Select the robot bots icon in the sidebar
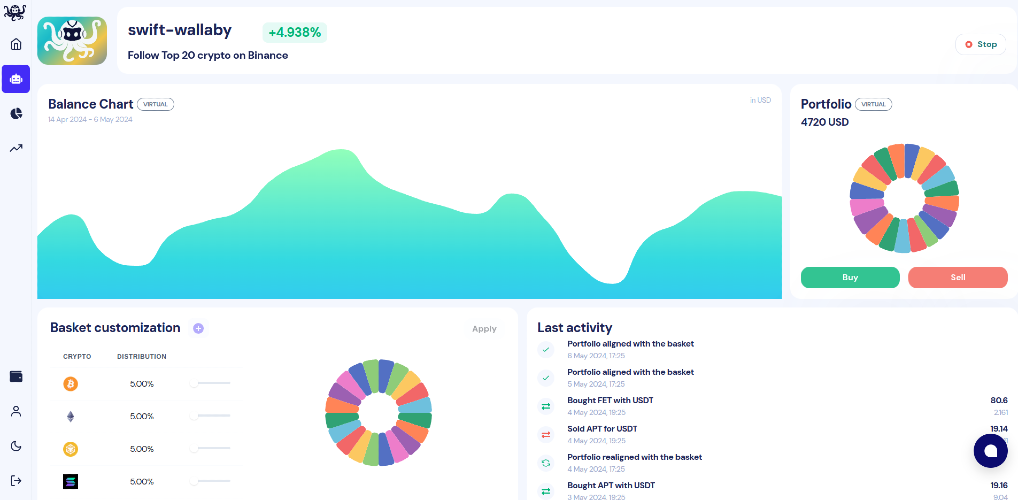 16,79
